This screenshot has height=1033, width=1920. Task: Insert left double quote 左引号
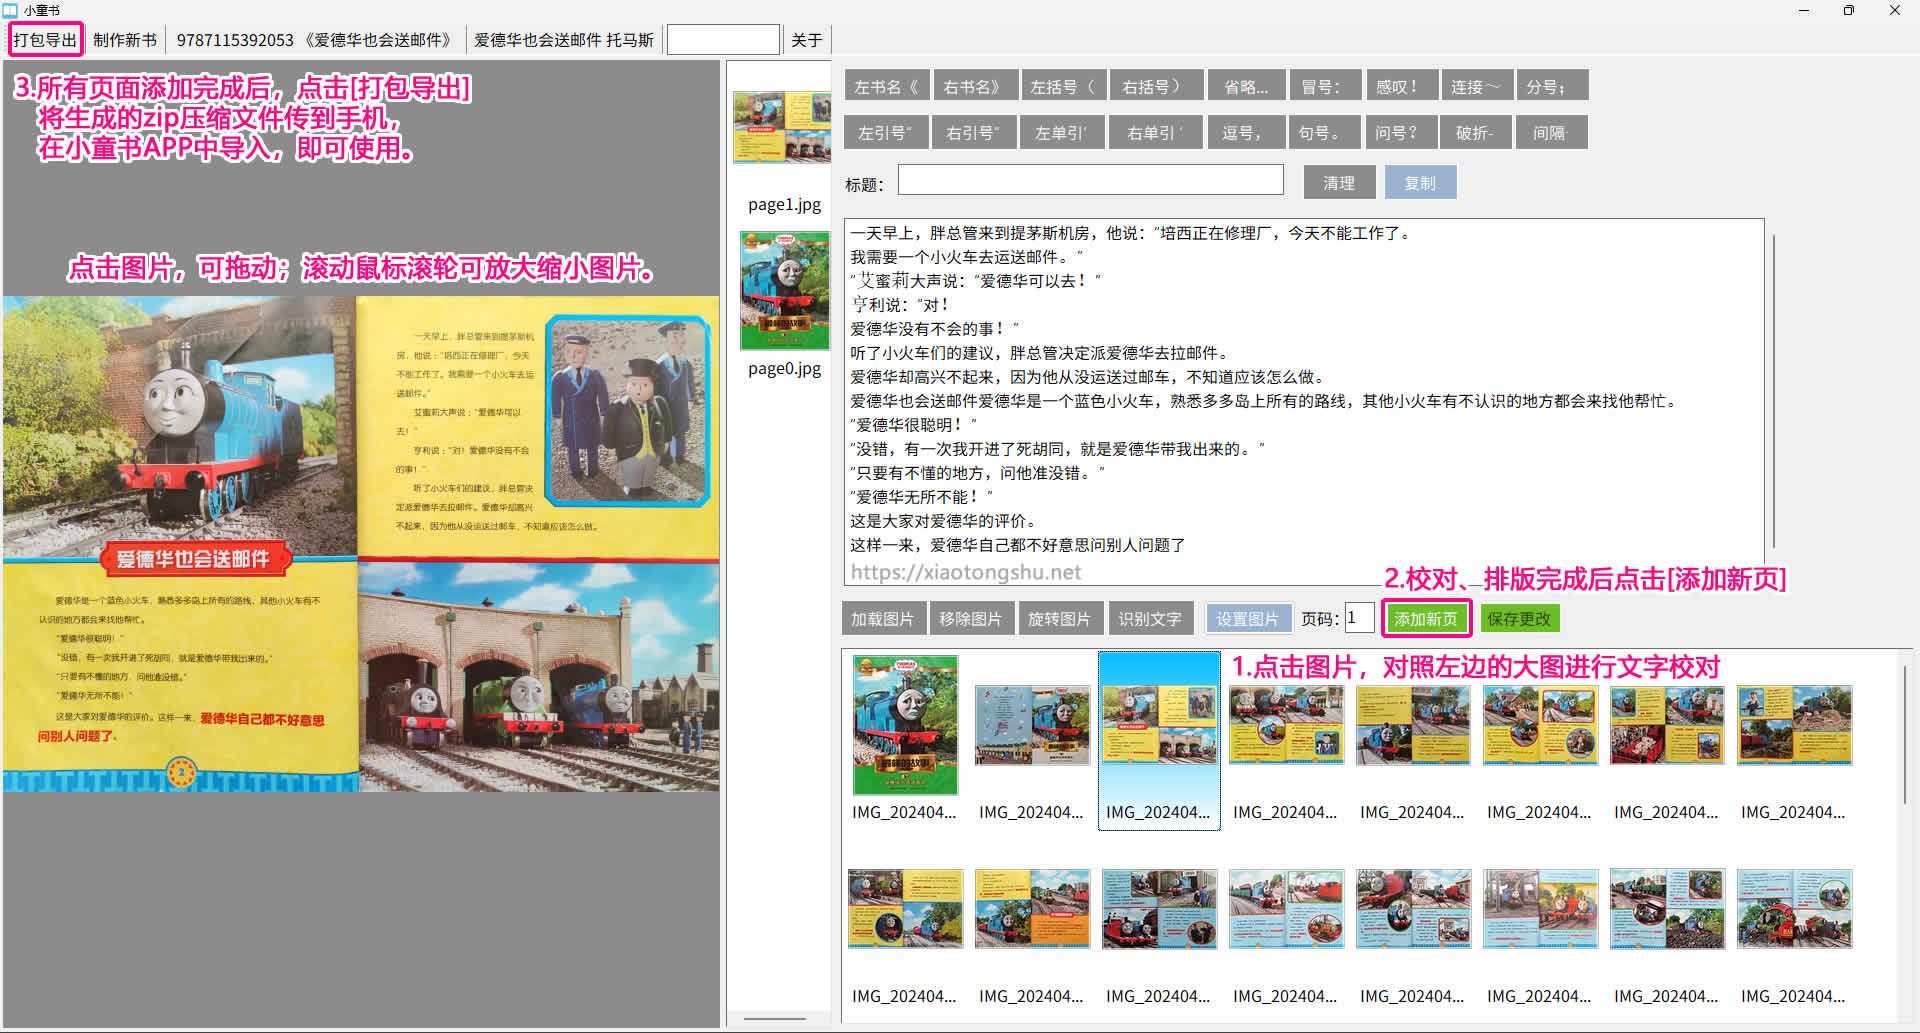(x=886, y=132)
